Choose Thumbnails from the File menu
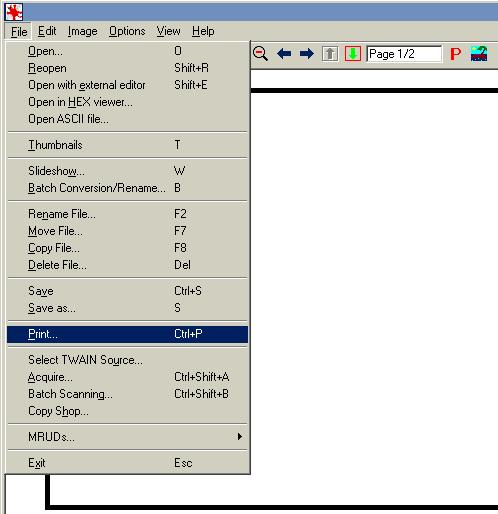 pyautogui.click(x=127, y=145)
